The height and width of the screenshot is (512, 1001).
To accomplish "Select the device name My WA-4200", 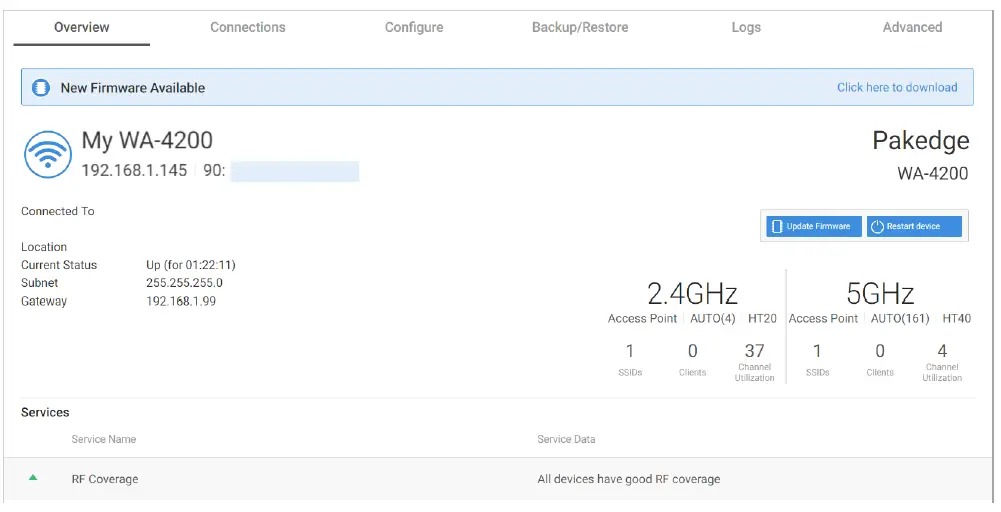I will [x=147, y=140].
